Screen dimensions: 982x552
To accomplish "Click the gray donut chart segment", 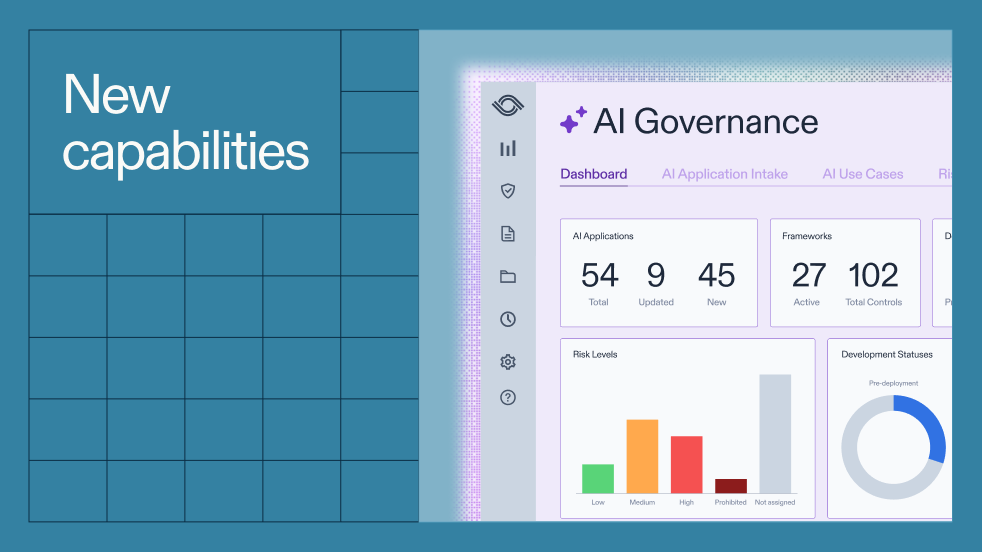I will point(859,467).
